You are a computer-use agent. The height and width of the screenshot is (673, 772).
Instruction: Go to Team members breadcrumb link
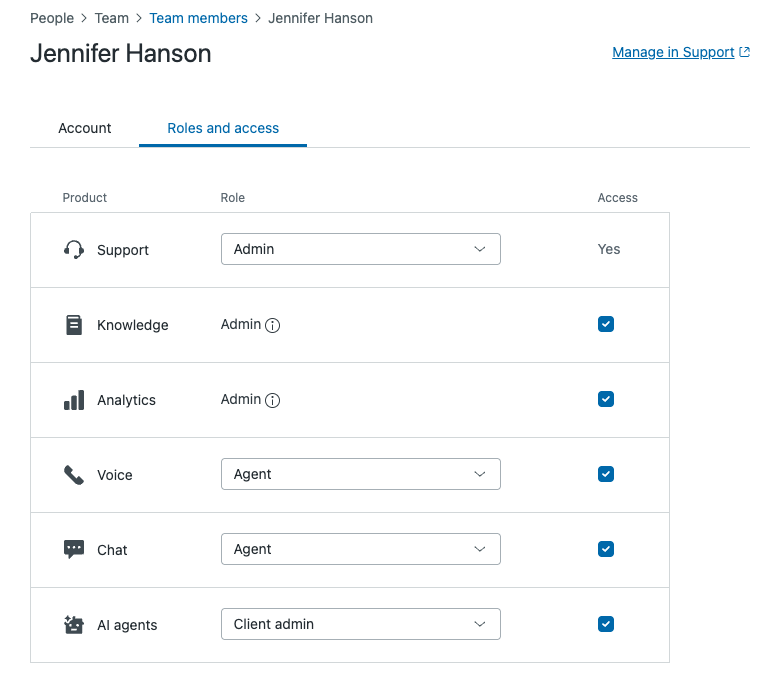point(198,18)
